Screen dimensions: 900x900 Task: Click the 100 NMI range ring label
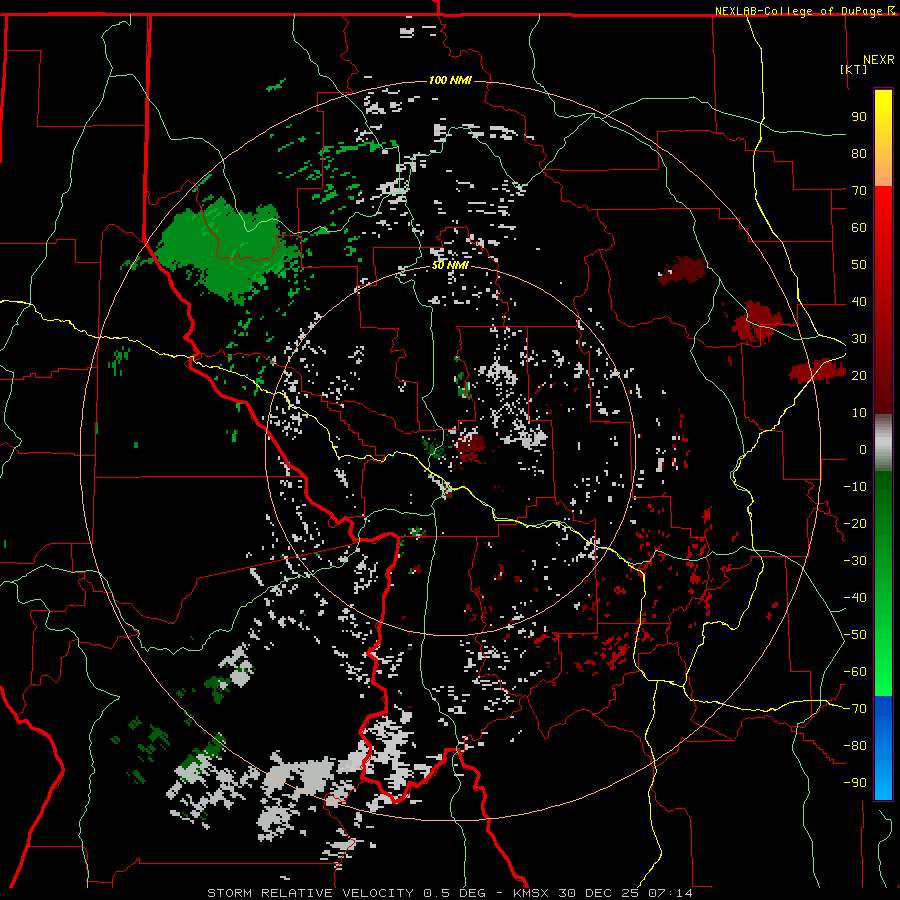pos(450,80)
